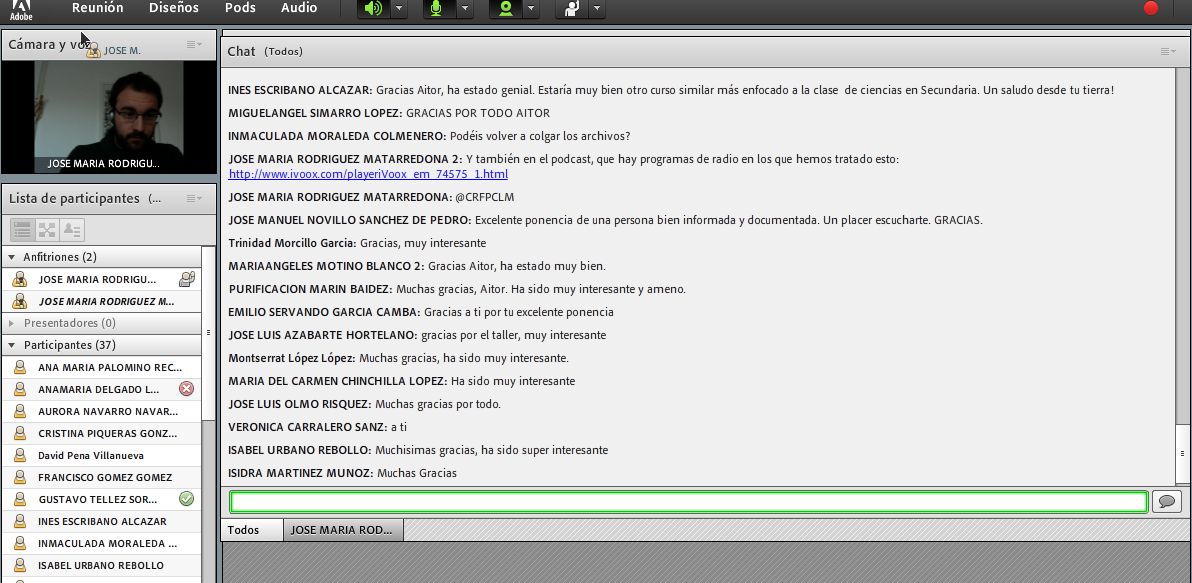
Task: Switch to the JOSE MARIA ROD... chat tab
Action: click(342, 530)
